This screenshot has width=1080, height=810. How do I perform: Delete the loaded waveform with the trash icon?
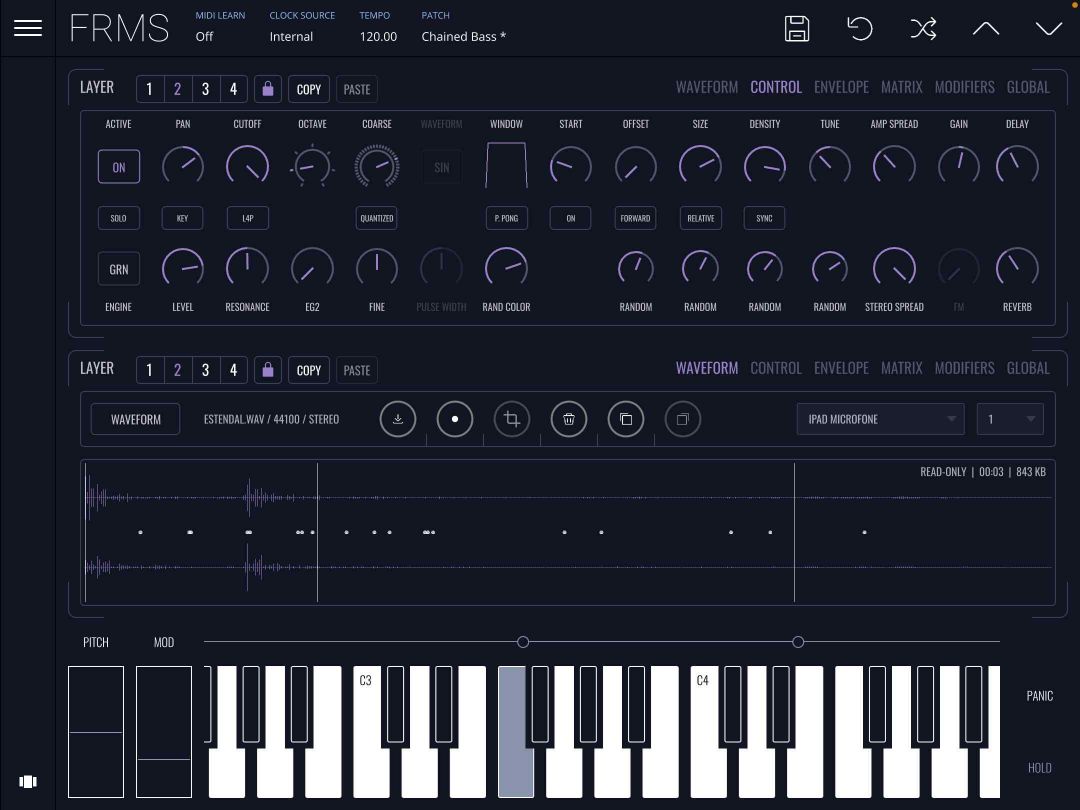(569, 419)
